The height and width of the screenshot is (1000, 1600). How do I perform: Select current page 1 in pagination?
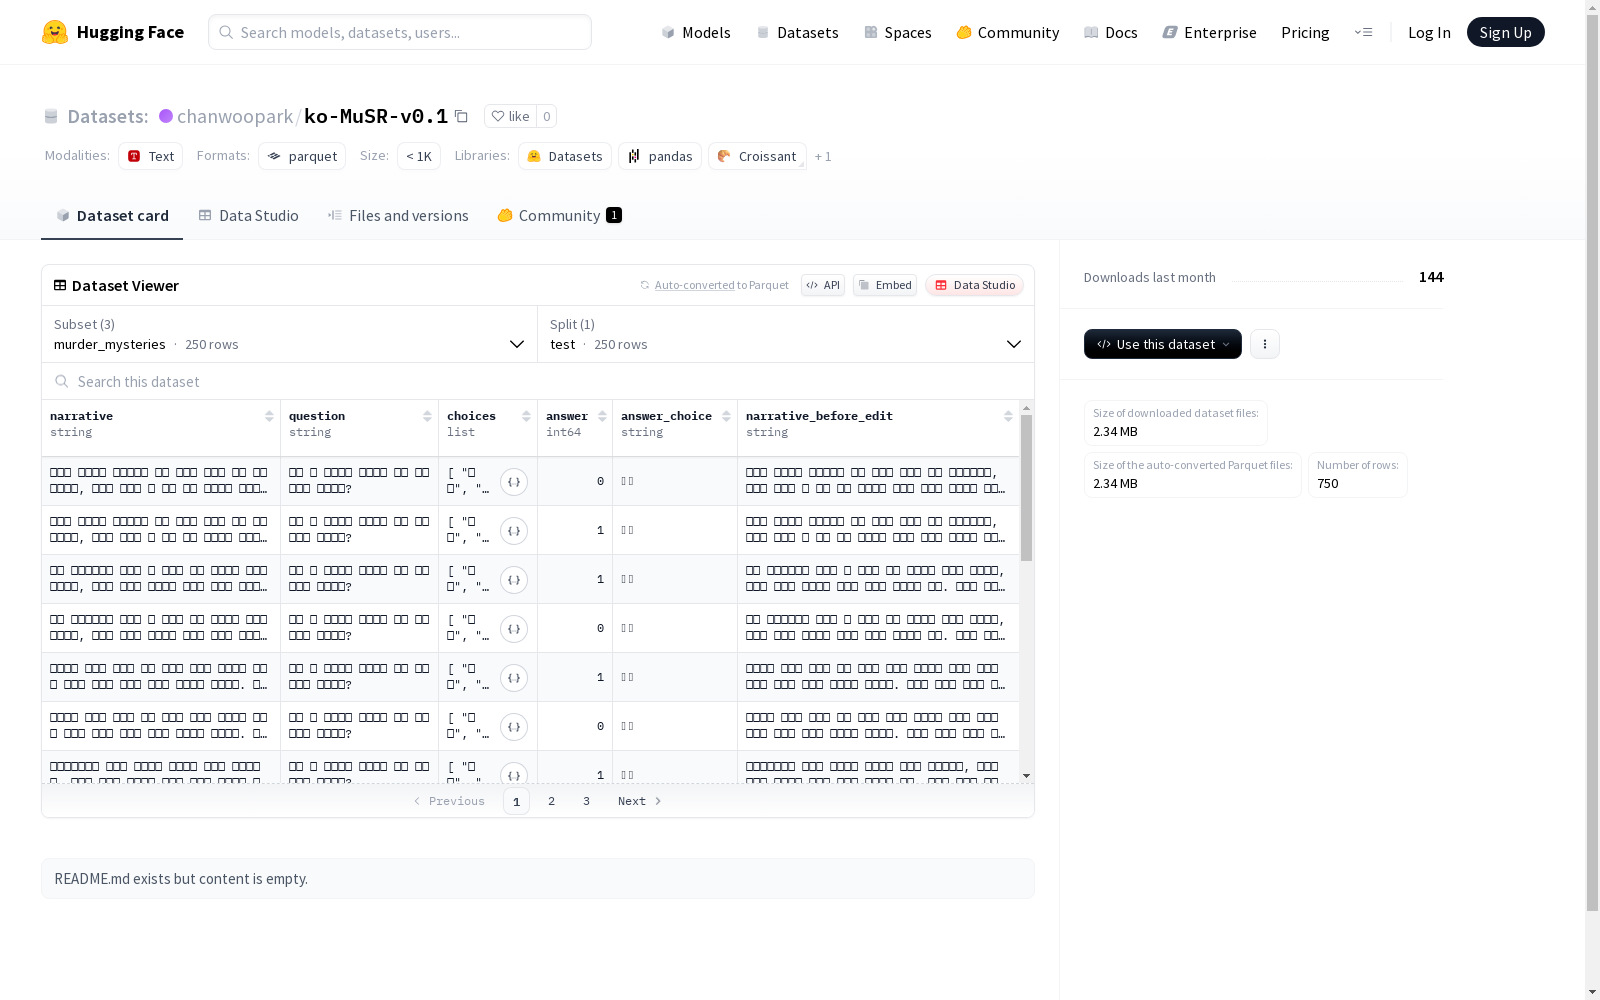point(516,801)
